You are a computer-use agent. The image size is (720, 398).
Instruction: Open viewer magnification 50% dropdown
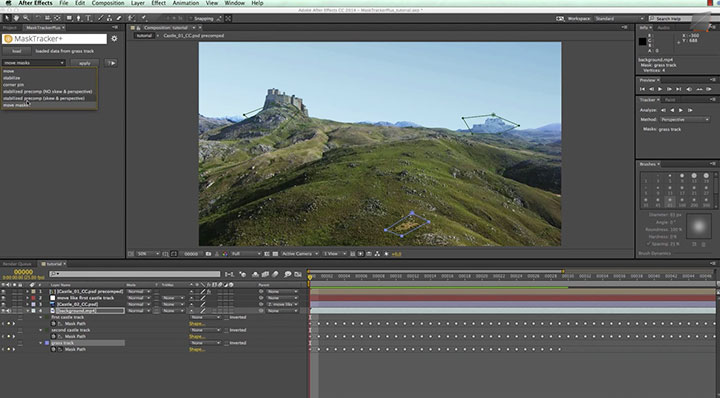point(147,254)
